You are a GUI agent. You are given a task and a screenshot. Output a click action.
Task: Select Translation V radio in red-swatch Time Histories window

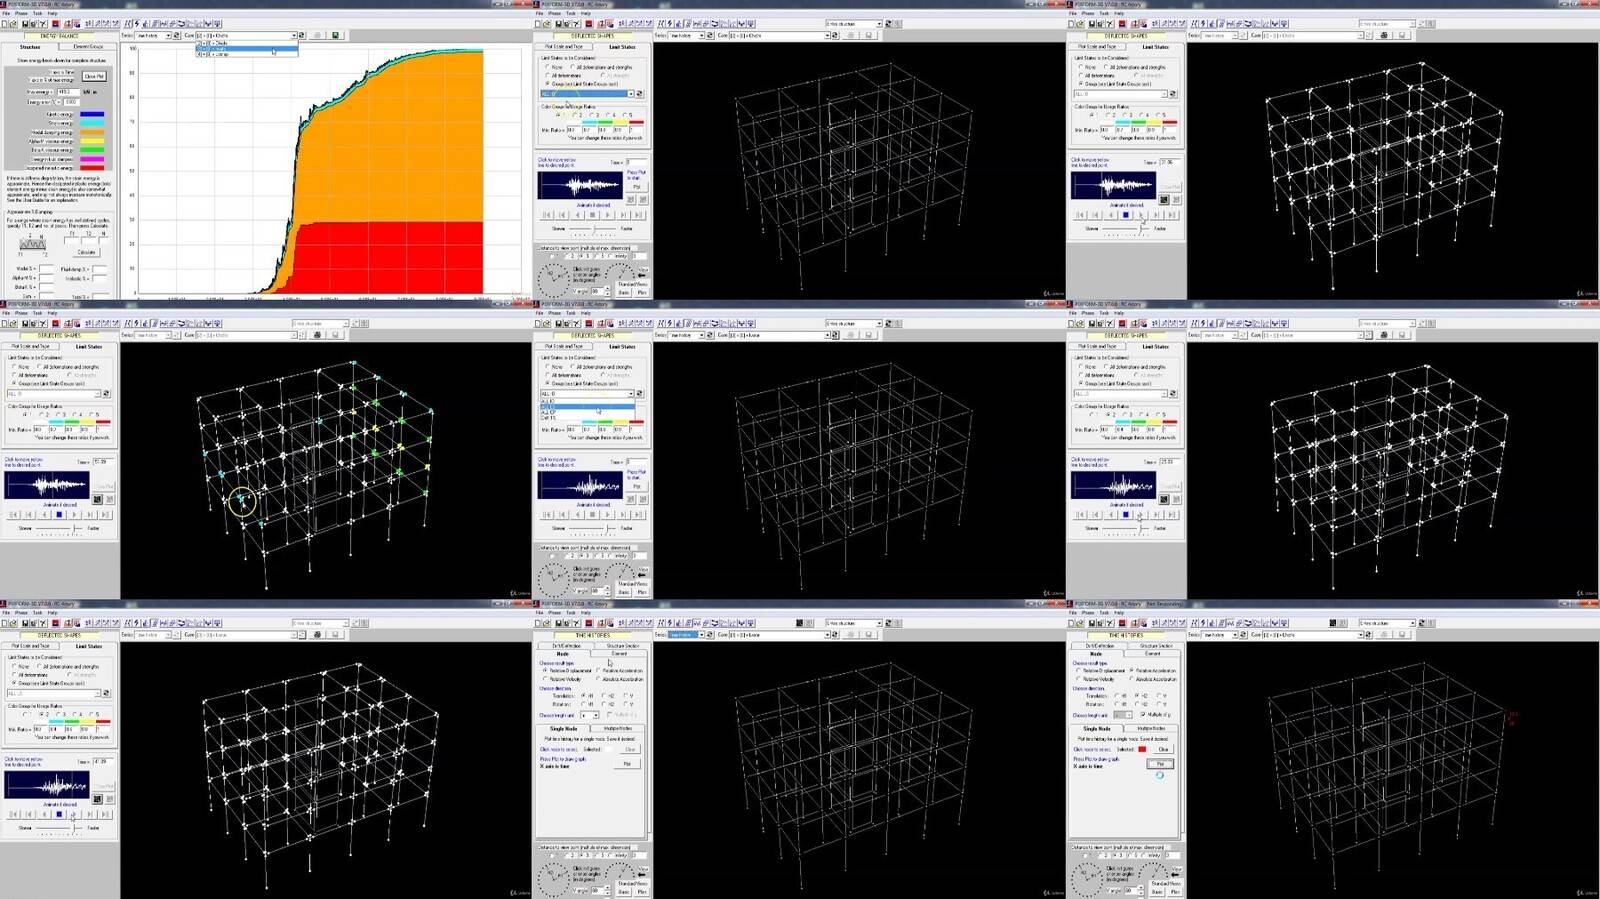(x=1158, y=695)
